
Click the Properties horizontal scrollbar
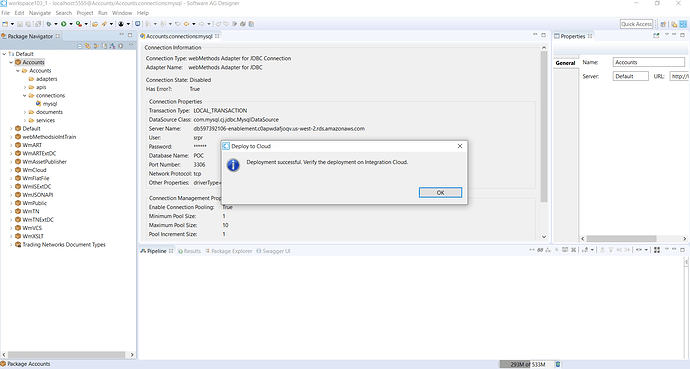(x=621, y=238)
